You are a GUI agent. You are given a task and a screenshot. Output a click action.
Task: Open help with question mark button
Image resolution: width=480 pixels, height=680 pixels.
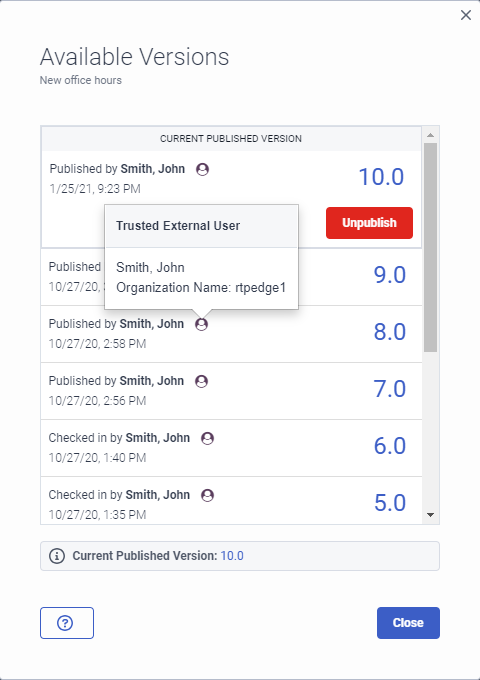pos(67,623)
